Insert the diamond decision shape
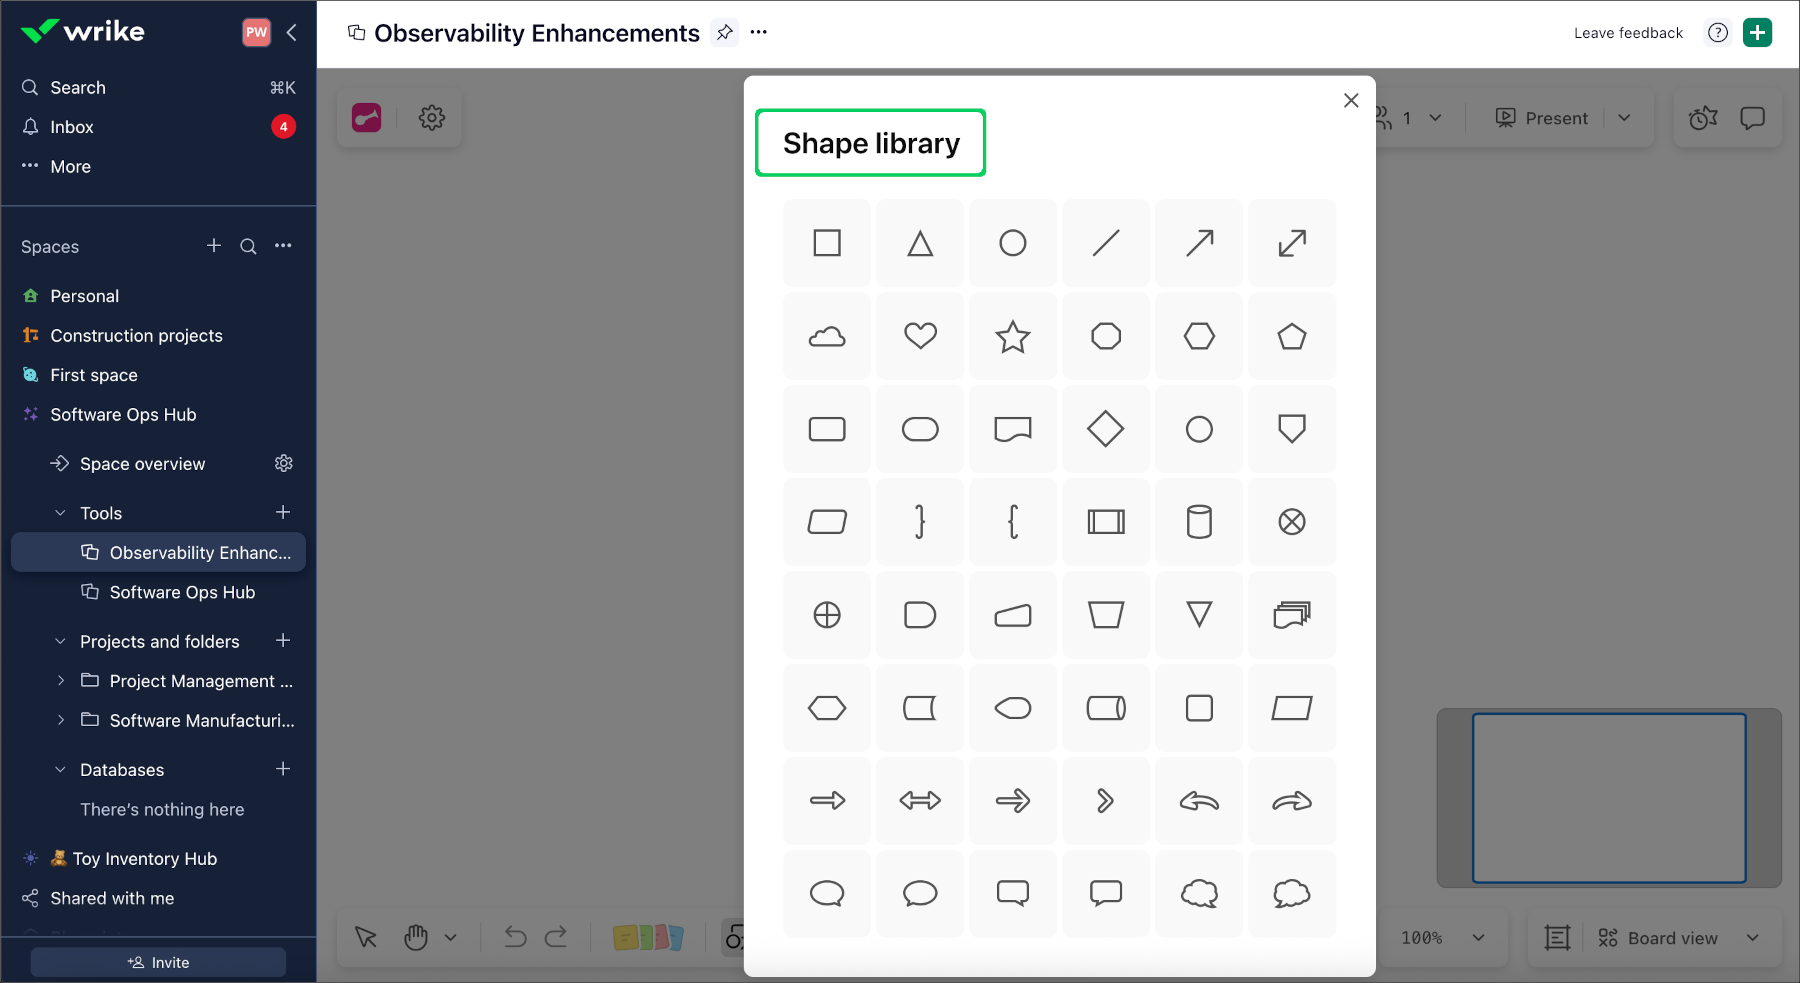 1106,429
